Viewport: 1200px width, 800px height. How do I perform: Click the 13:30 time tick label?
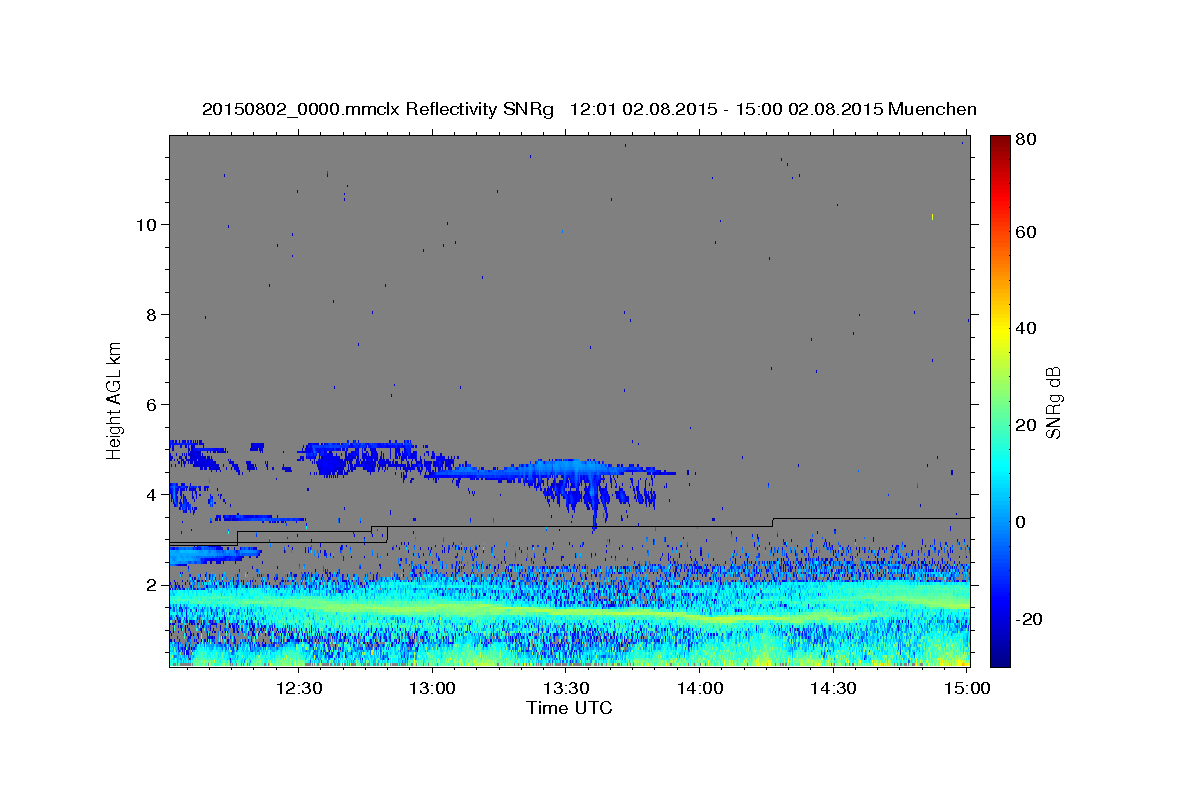[x=566, y=688]
